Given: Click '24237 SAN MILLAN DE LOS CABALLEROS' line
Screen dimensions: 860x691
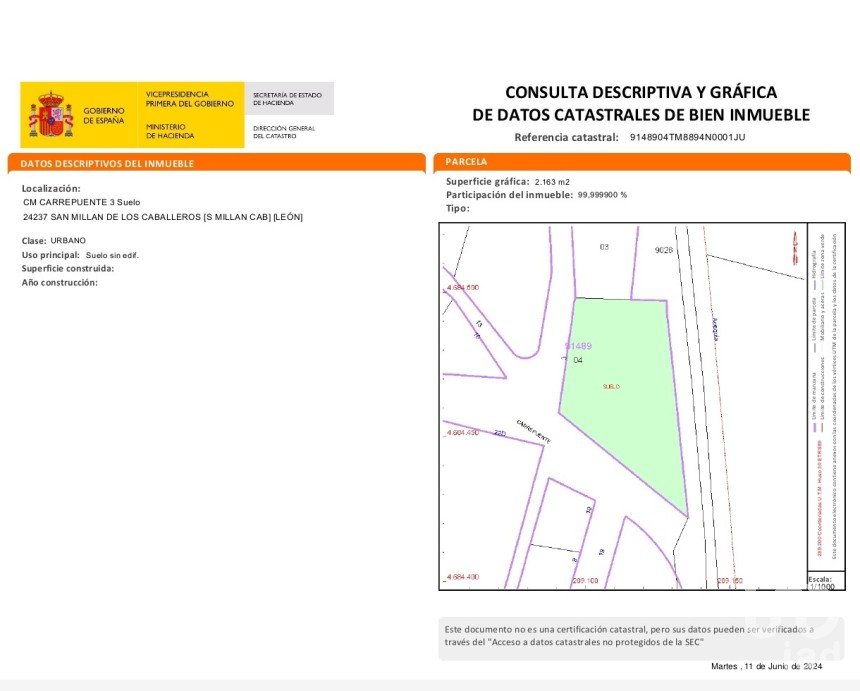Looking at the screenshot, I should point(163,217).
